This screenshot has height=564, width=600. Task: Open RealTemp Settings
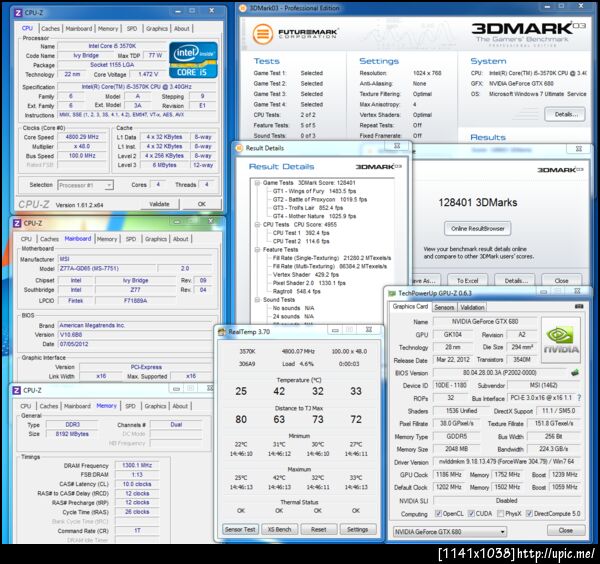(x=357, y=529)
